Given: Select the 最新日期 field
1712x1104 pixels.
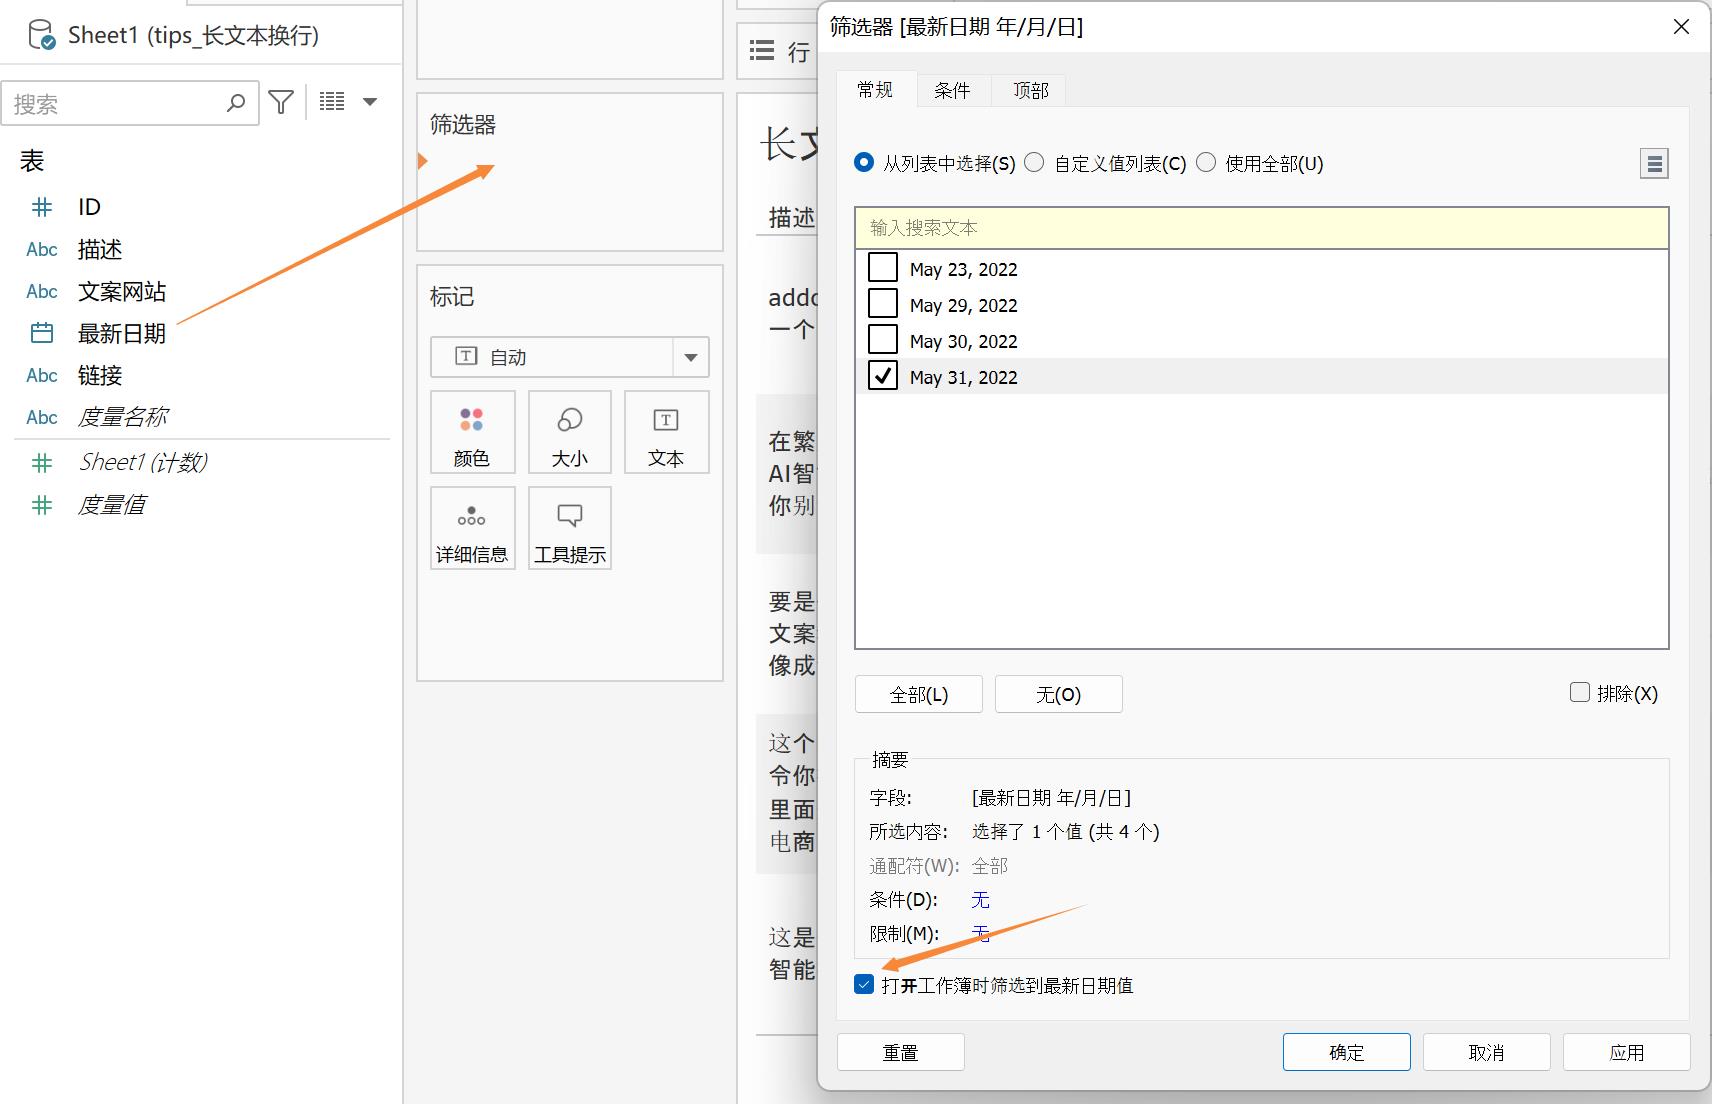Looking at the screenshot, I should coord(122,333).
